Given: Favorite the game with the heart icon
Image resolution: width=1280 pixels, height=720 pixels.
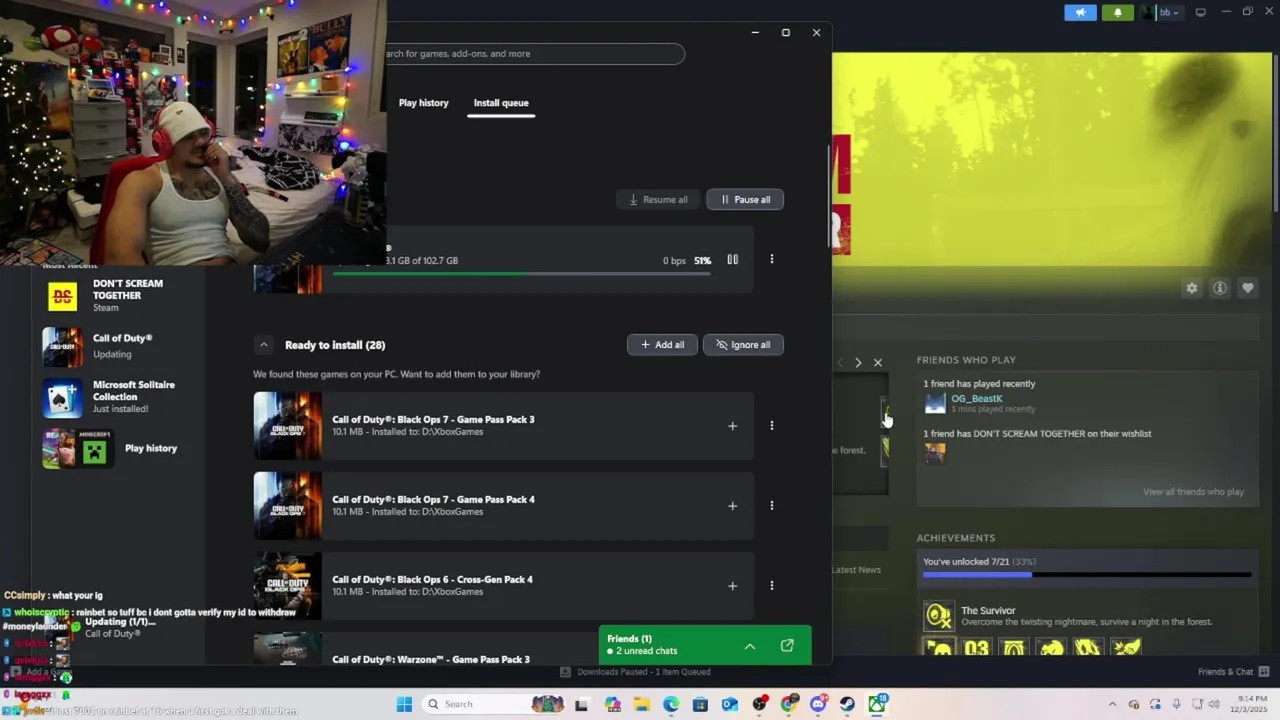Looking at the screenshot, I should coord(1248,288).
